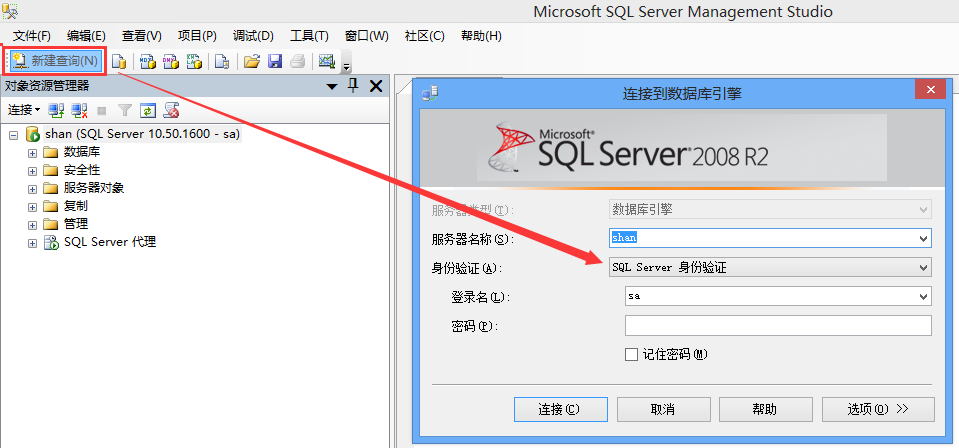Click the Stop square icon

tap(102, 111)
